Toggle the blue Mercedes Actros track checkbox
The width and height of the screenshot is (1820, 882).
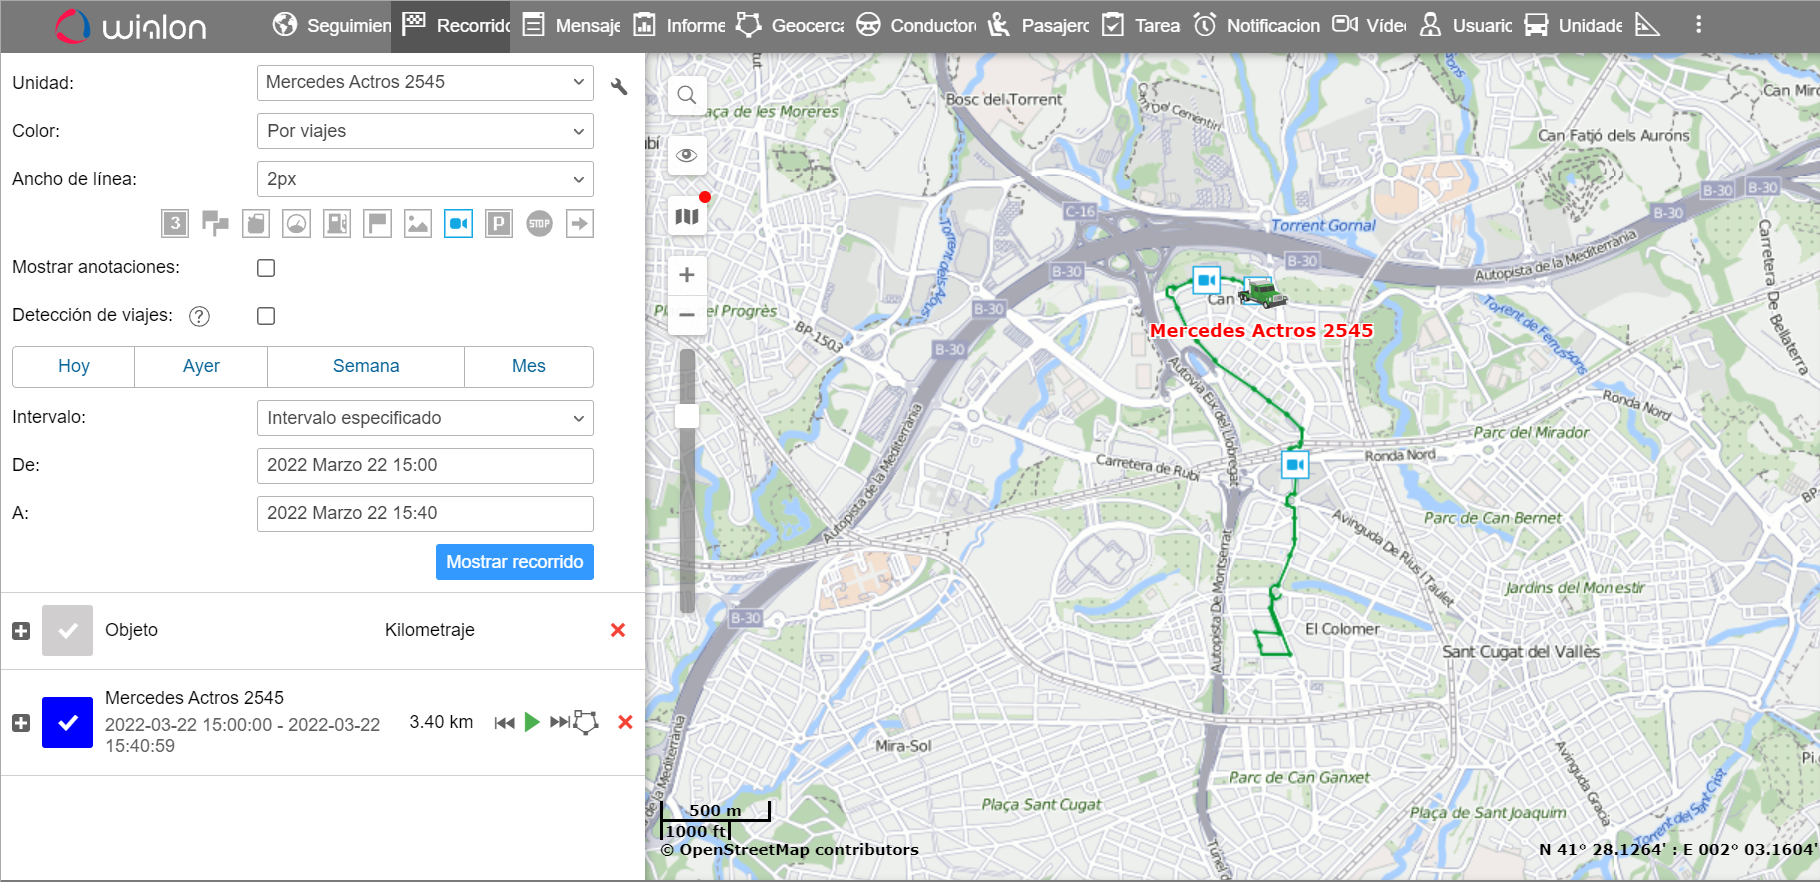pos(67,723)
